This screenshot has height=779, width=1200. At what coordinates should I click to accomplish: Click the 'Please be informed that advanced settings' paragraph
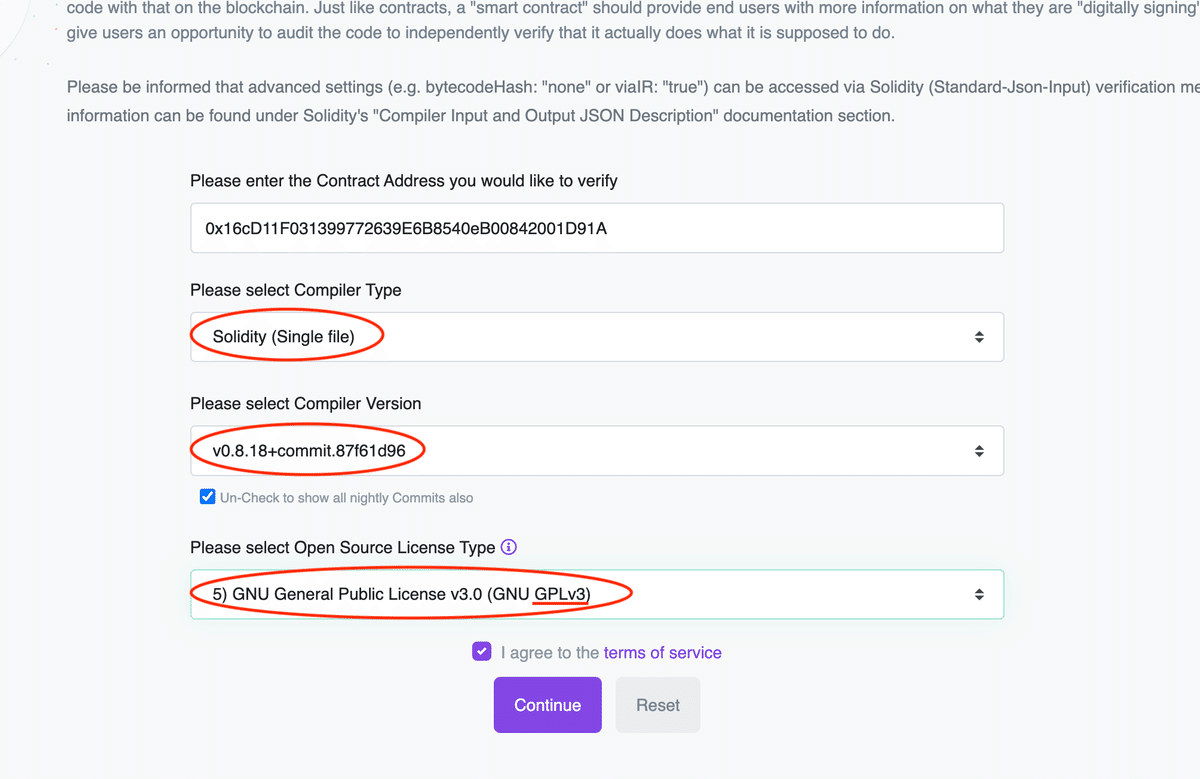[633, 101]
